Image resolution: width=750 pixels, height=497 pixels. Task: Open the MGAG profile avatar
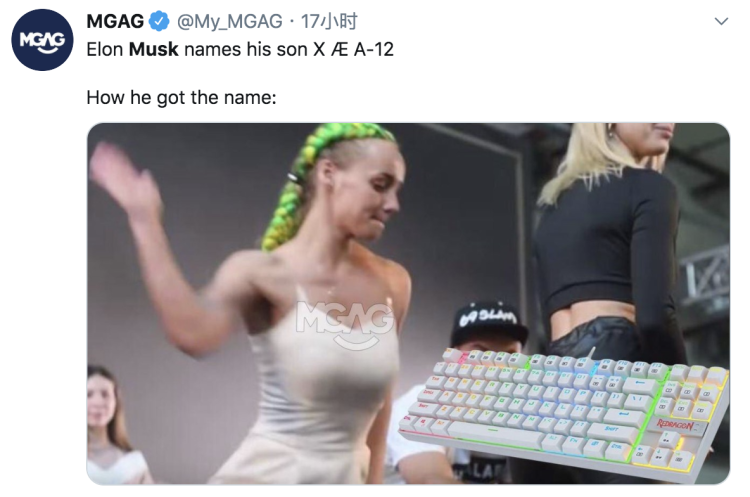(42, 40)
